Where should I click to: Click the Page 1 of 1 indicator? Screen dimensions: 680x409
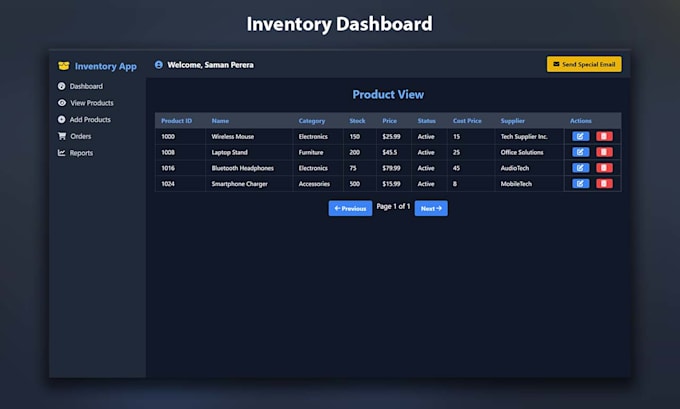click(x=393, y=206)
